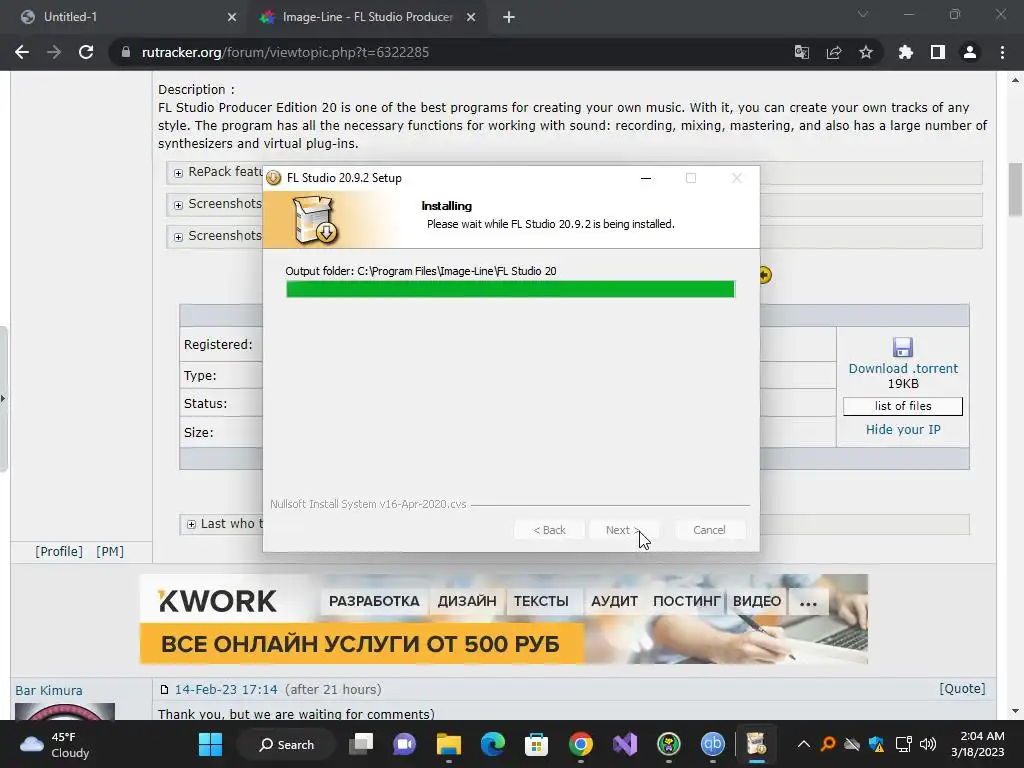Viewport: 1024px width, 768px height.
Task: Open Visual Studio from the taskbar
Action: 624,744
